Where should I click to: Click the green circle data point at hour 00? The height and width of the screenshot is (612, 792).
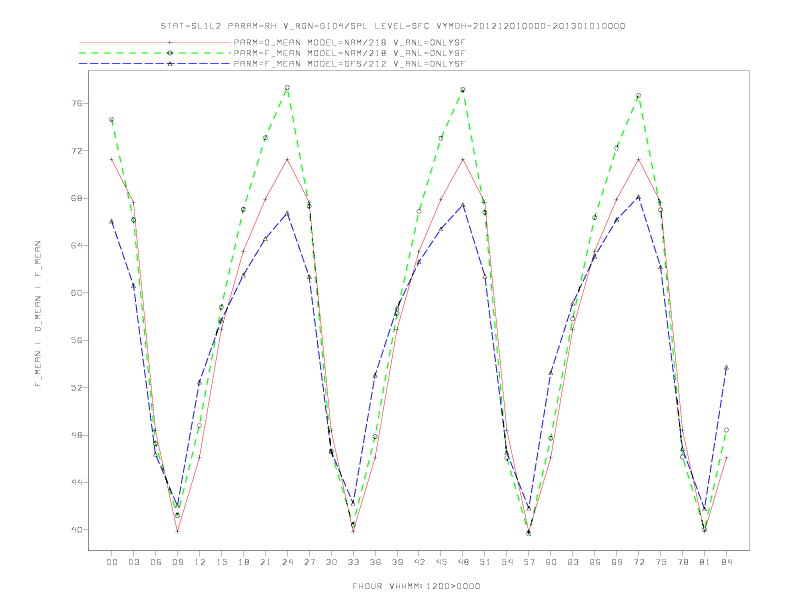(112, 120)
